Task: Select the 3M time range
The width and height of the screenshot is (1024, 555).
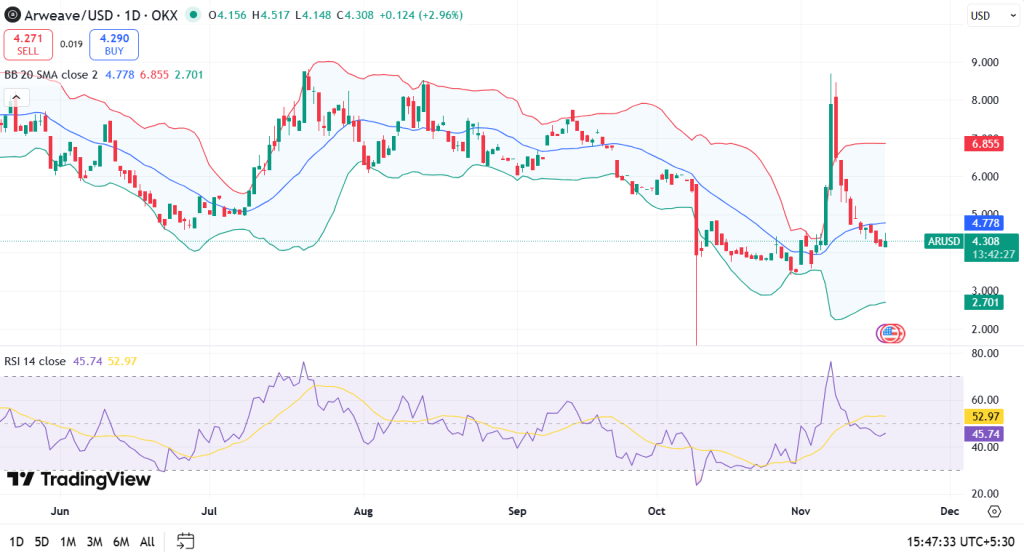Action: click(x=94, y=542)
